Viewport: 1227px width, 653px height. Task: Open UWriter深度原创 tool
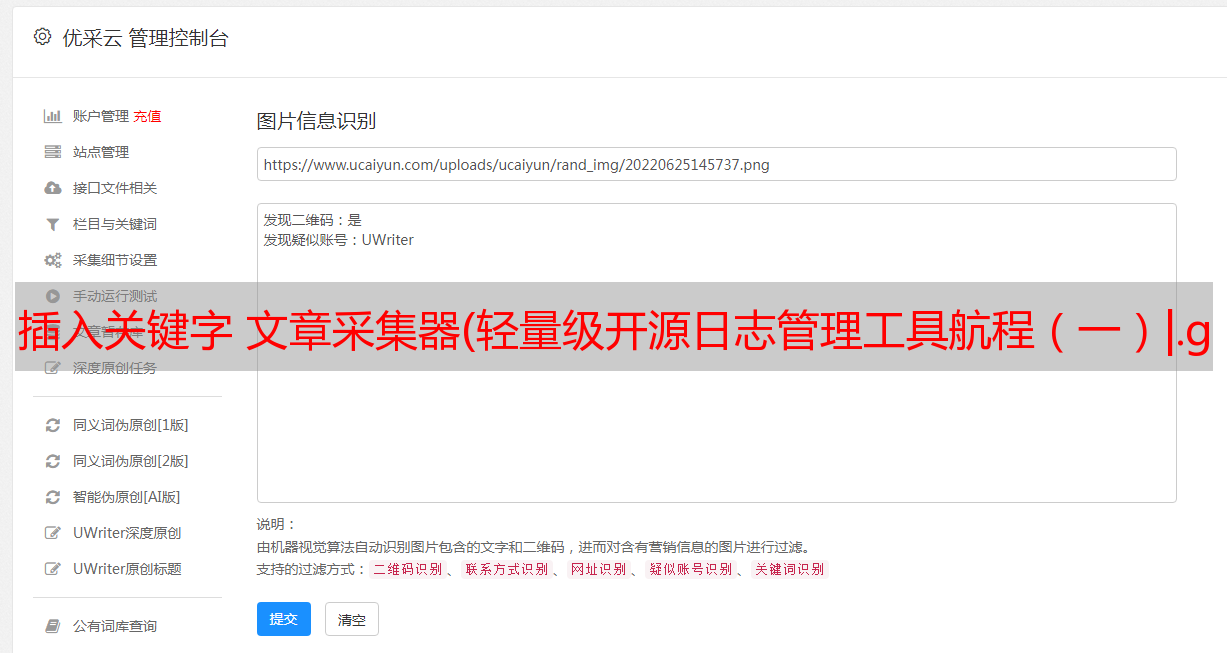point(127,533)
